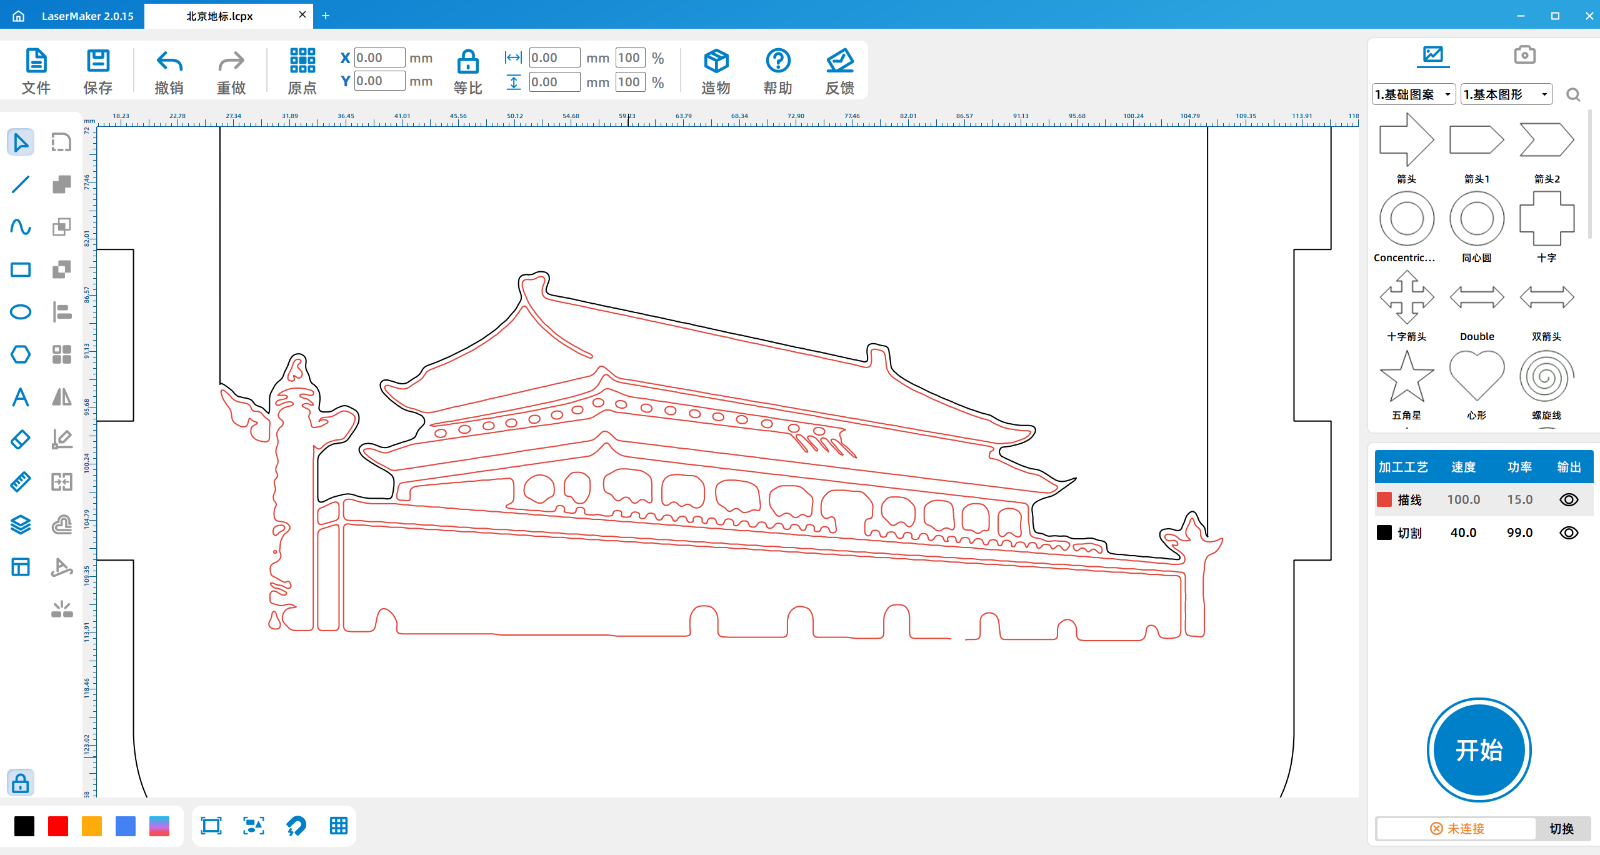Image resolution: width=1600 pixels, height=855 pixels.
Task: Pick the eraser tool
Action: [20, 439]
